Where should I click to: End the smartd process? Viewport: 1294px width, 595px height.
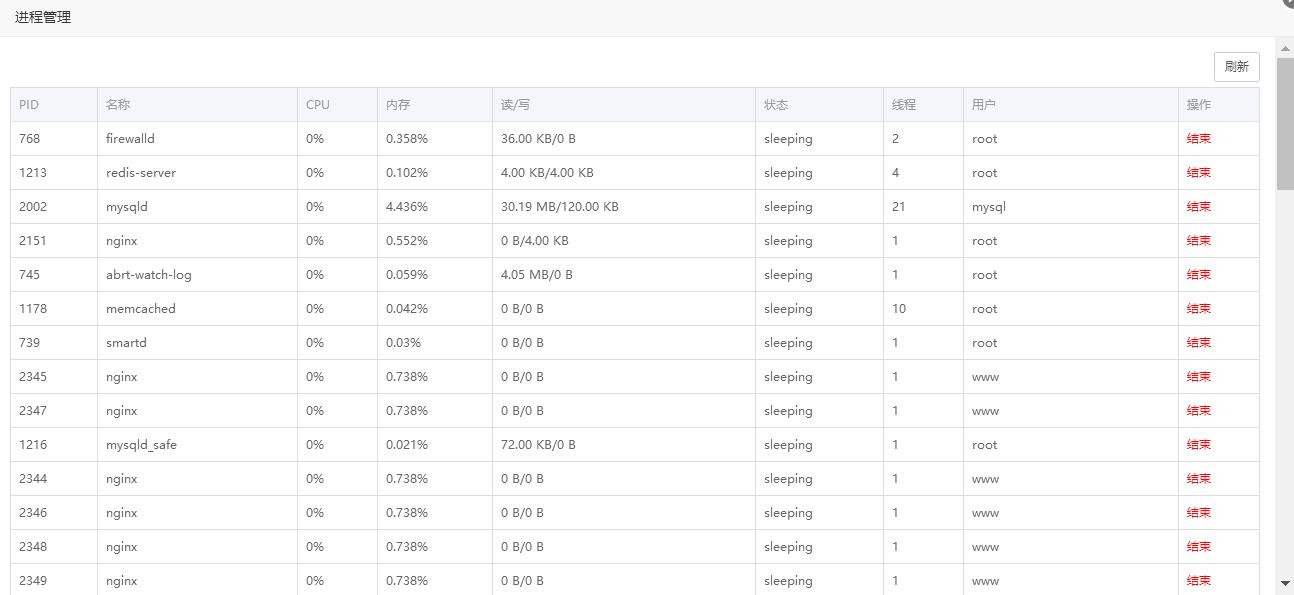pyautogui.click(x=1198, y=343)
